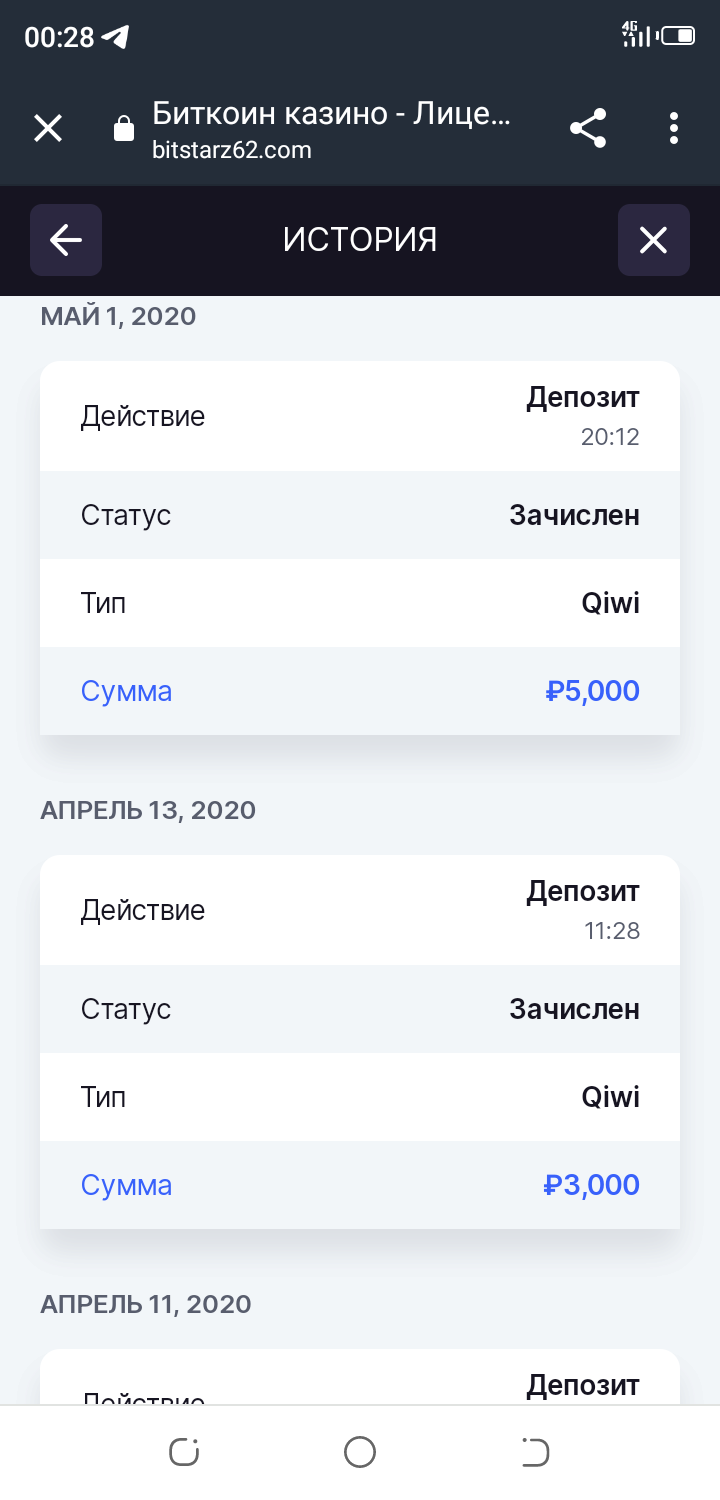Select the Май 1, 2020 date heading

[x=118, y=317]
